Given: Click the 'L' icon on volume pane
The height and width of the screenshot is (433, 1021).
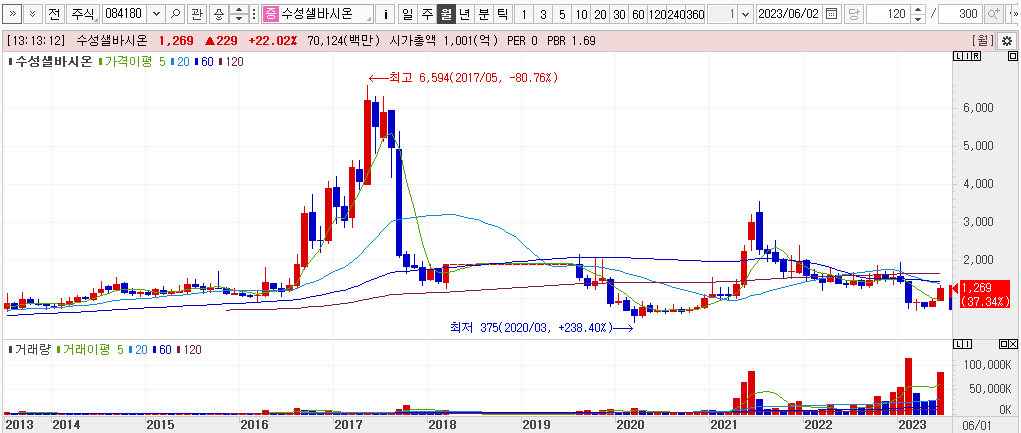Looking at the screenshot, I should point(957,344).
